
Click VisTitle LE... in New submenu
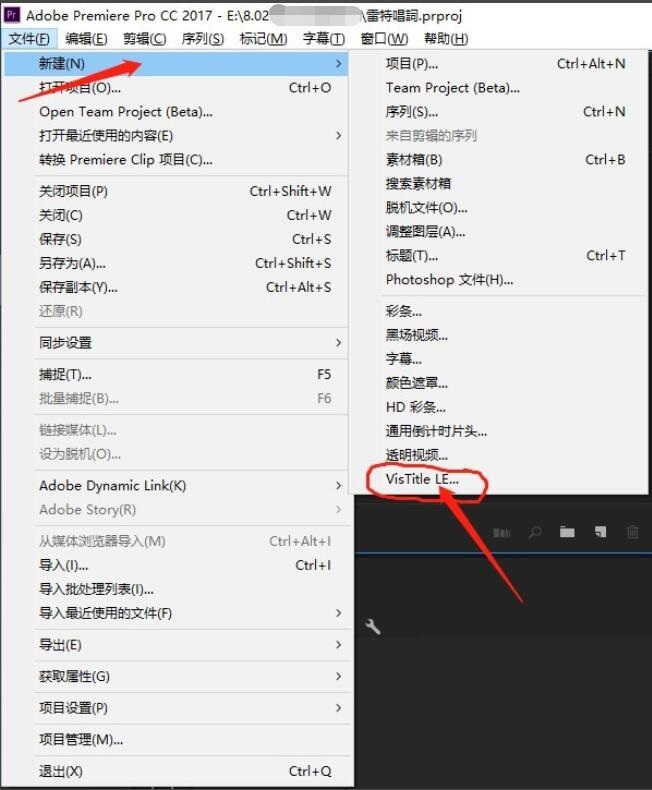[499, 479]
